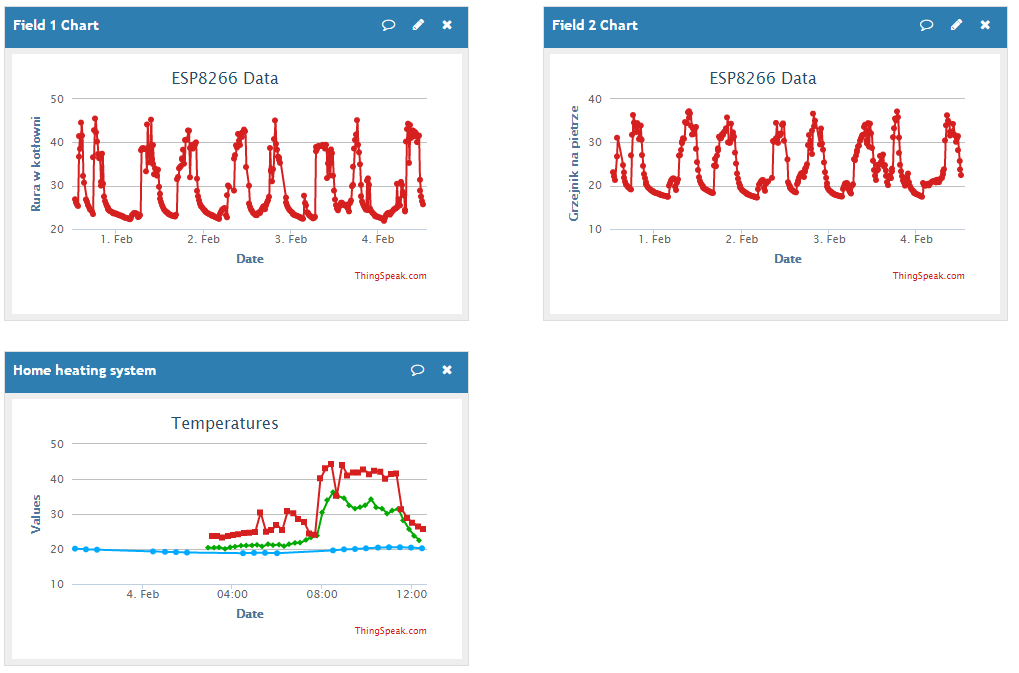Screen dimensions: 1019x673
Task: Edit Field 2 Chart with the pencil icon
Action: [x=956, y=25]
